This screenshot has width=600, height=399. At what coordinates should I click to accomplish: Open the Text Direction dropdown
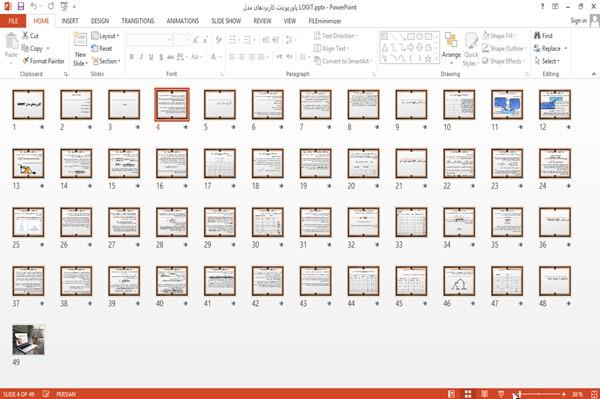(336, 36)
